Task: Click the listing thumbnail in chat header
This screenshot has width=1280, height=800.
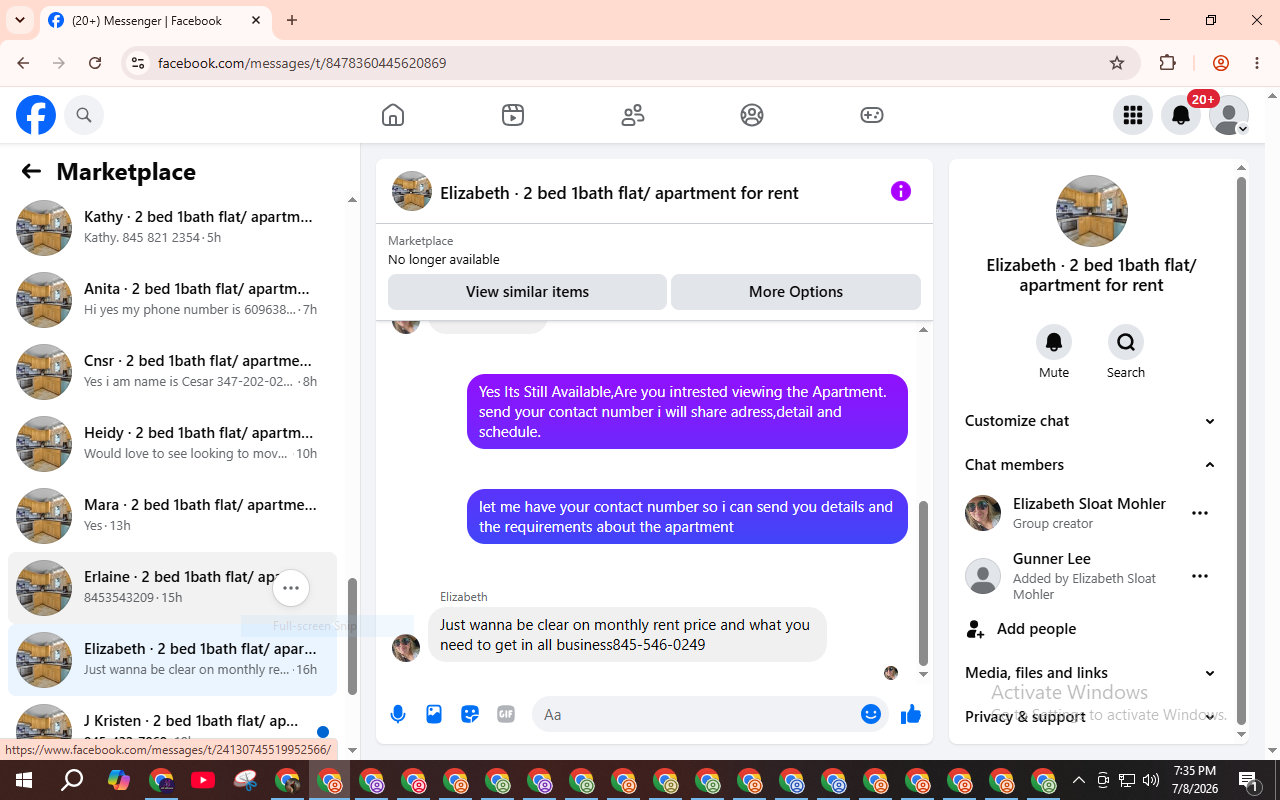Action: click(x=412, y=191)
